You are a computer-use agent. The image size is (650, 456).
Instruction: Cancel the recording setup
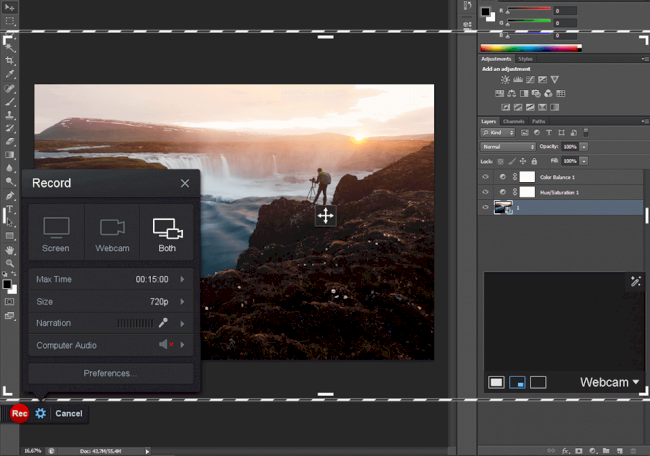69,413
